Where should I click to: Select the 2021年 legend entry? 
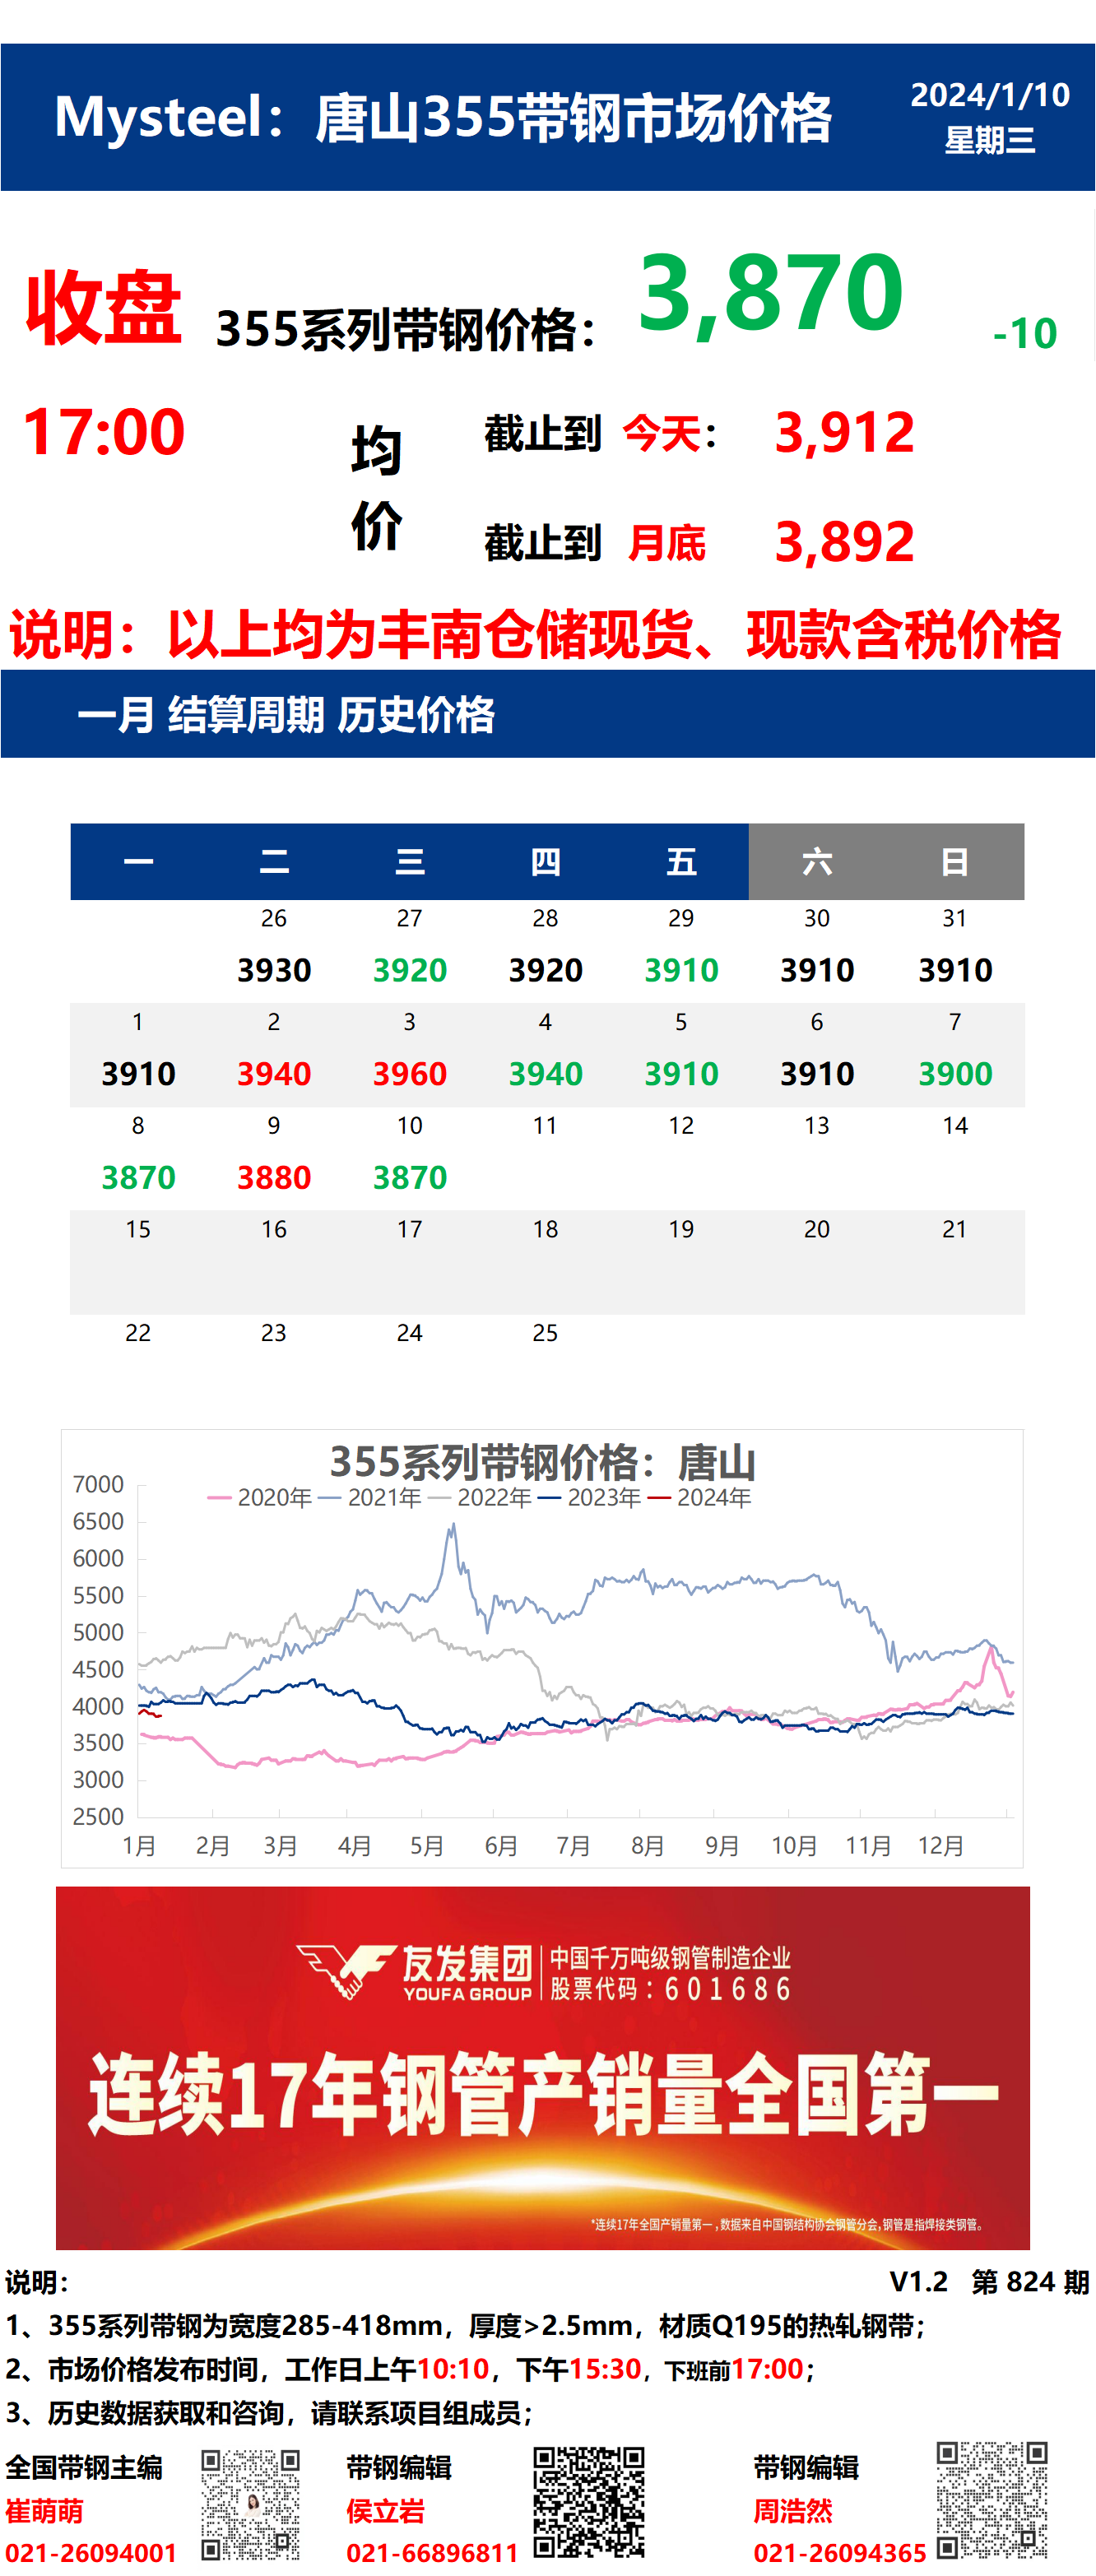[x=369, y=1497]
